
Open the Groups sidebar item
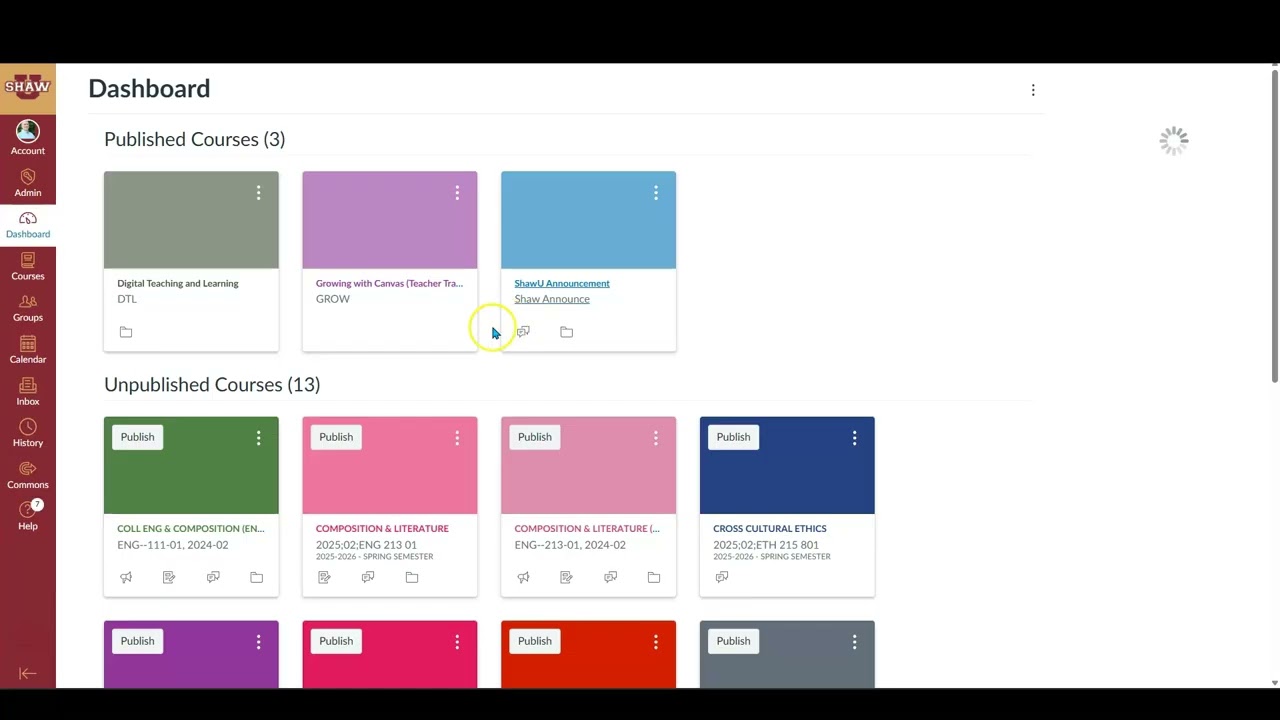28,309
